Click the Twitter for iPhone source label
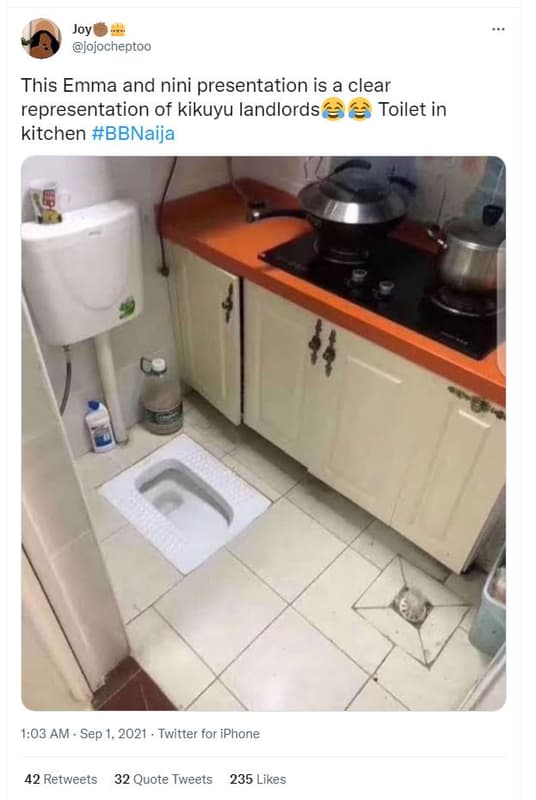 209,734
